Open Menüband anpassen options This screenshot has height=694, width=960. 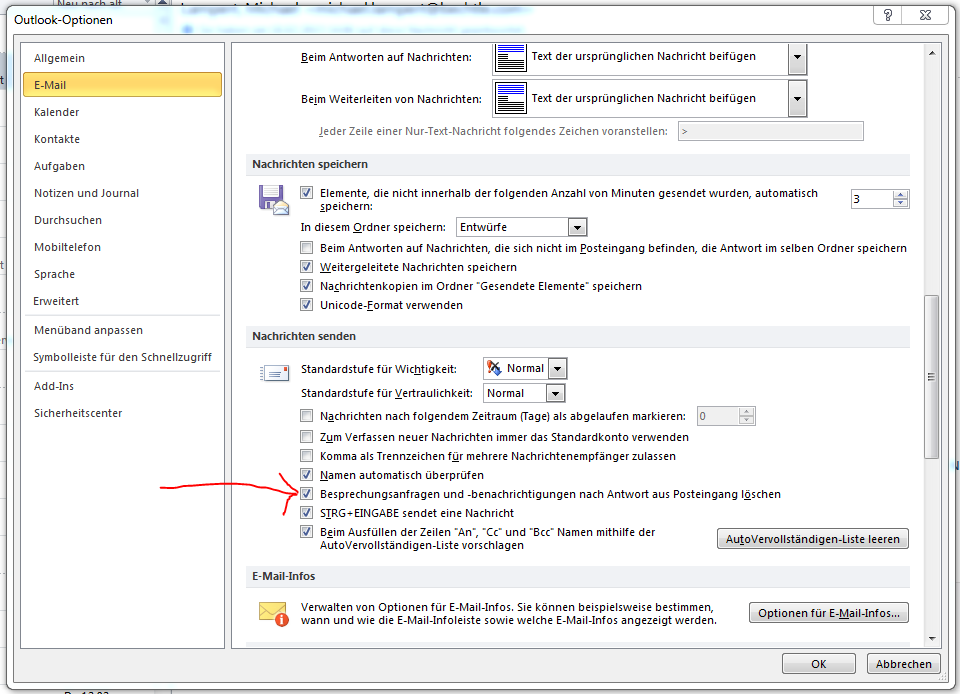click(x=122, y=330)
